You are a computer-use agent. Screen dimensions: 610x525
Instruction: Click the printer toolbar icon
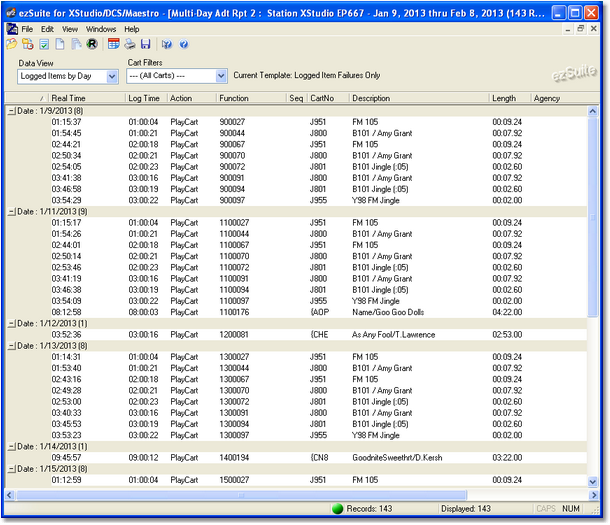(x=130, y=44)
